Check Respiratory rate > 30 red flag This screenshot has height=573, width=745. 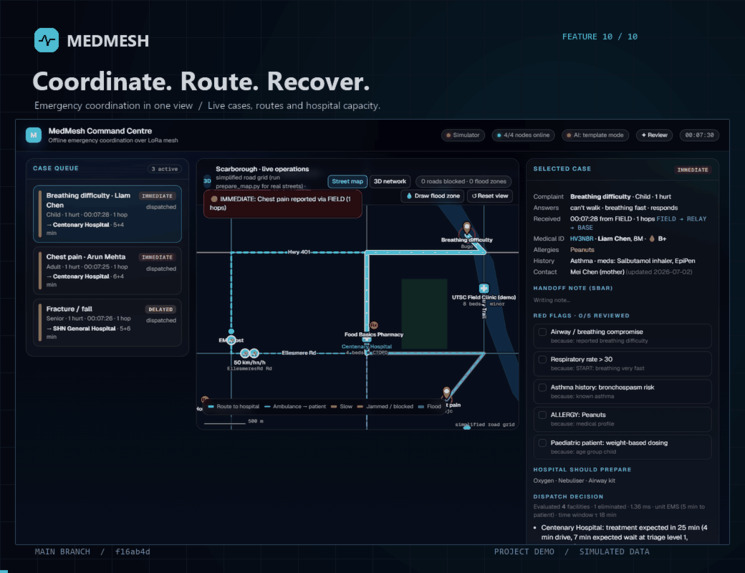tap(542, 360)
